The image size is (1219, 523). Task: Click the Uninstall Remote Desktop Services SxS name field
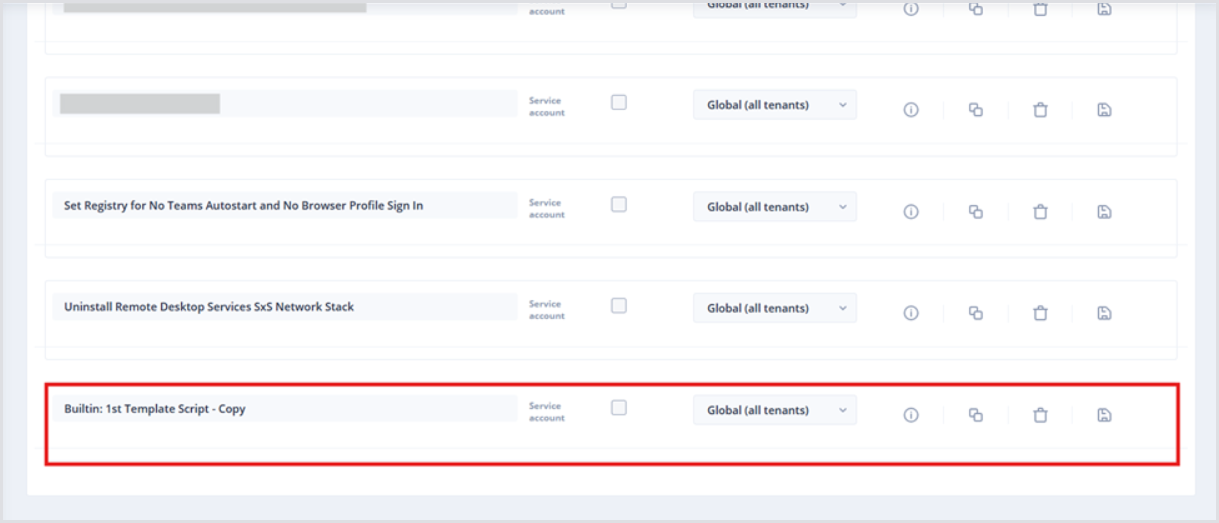(x=284, y=307)
